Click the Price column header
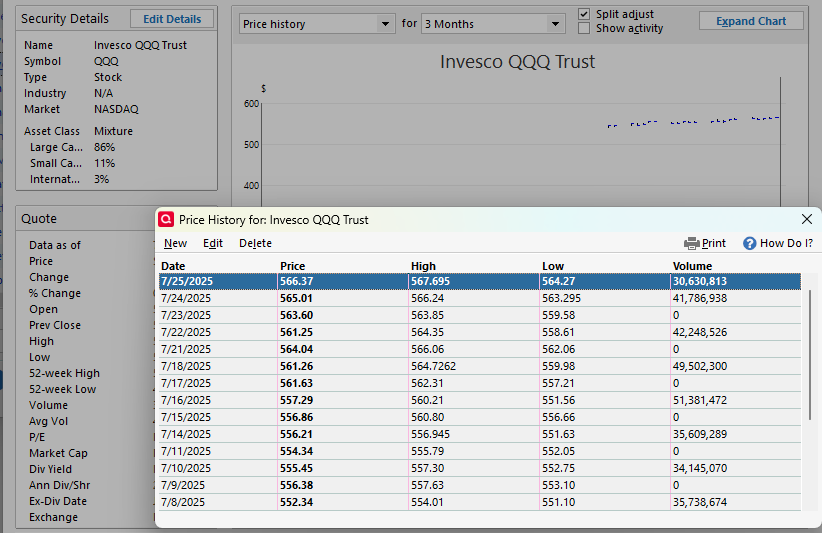The height and width of the screenshot is (533, 822). [293, 266]
